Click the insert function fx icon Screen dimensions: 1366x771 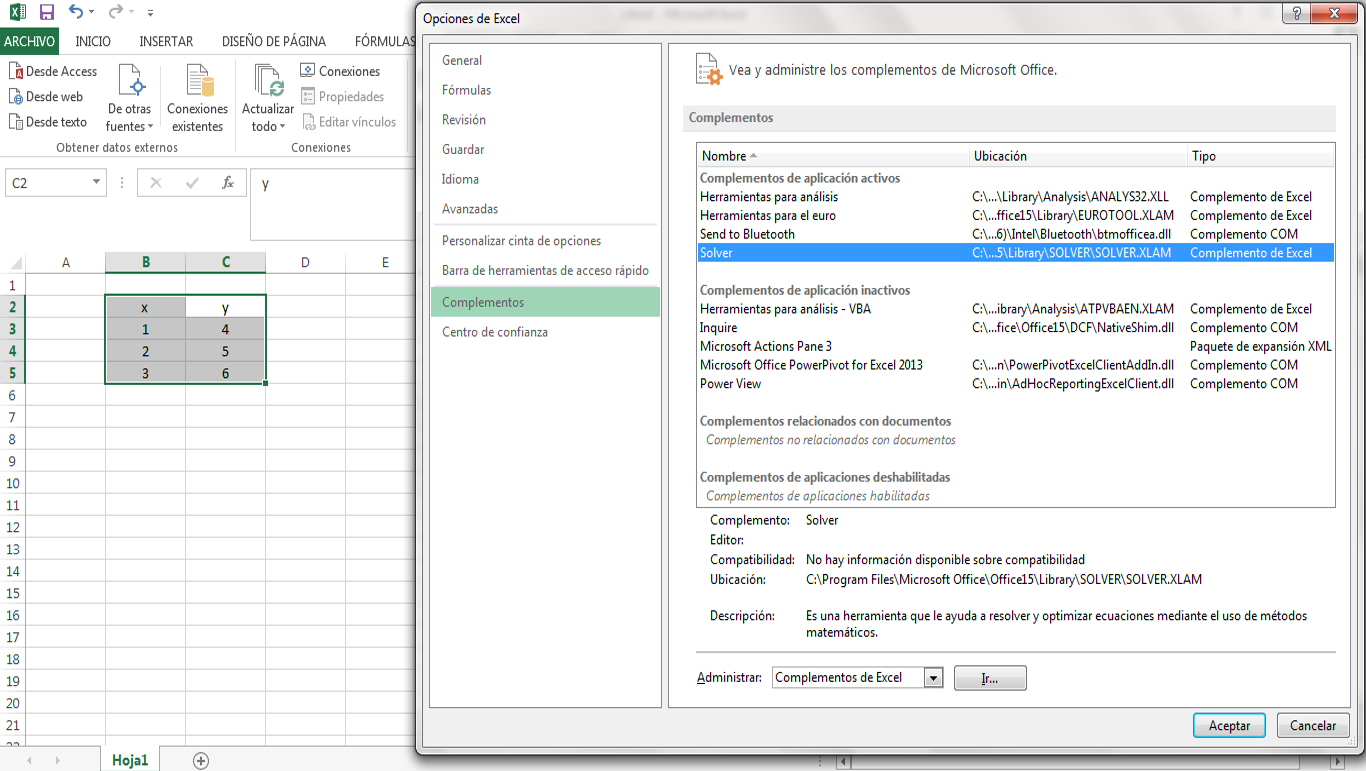pos(228,183)
